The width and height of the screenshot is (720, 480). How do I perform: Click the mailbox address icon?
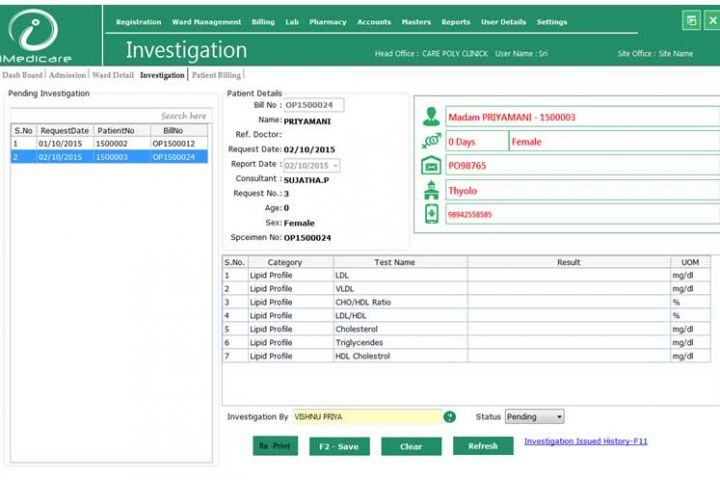[431, 166]
